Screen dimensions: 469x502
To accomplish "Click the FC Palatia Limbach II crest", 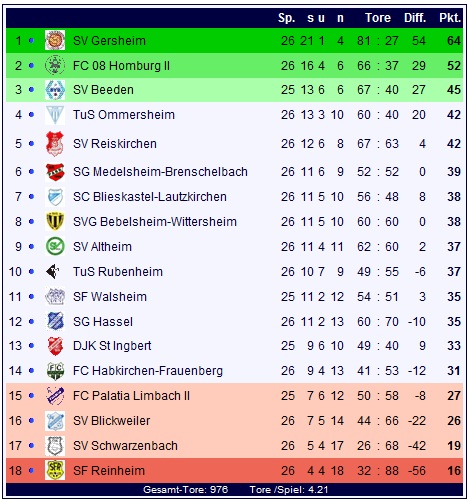I will [x=55, y=395].
